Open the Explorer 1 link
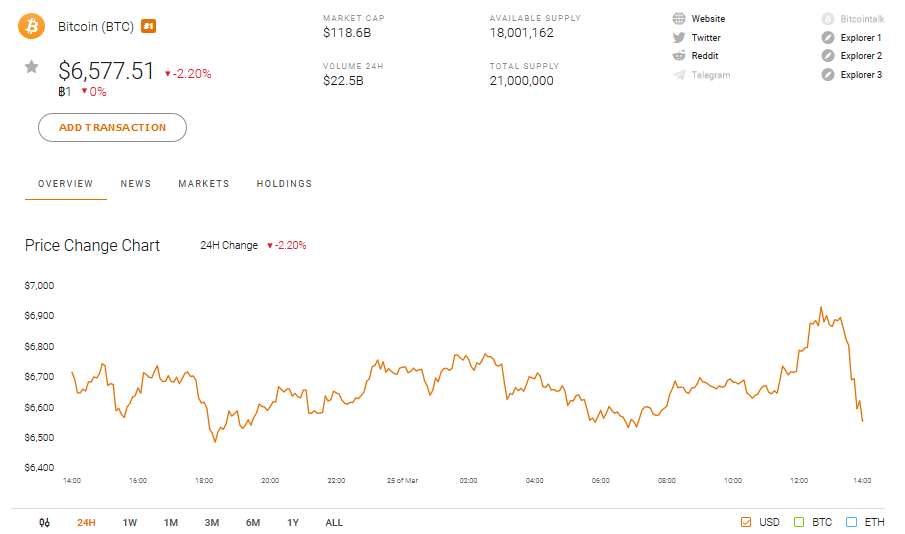Image resolution: width=905 pixels, height=534 pixels. point(861,38)
